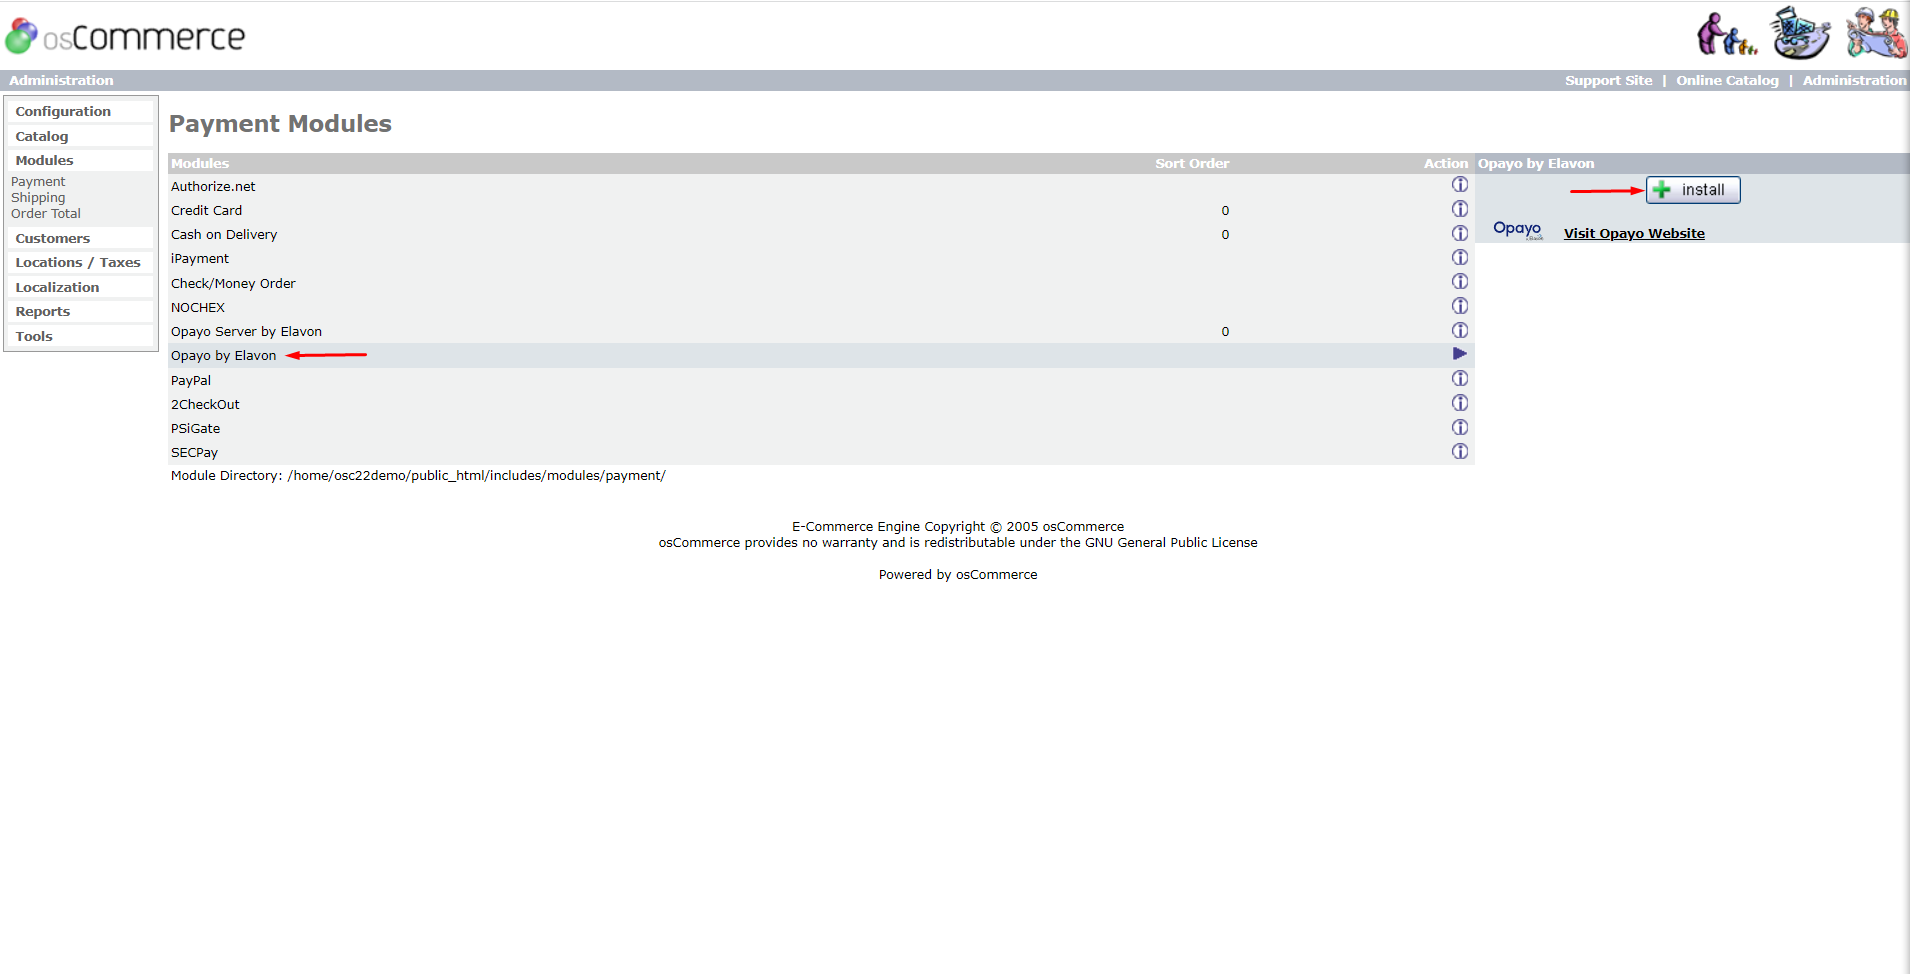Viewport: 1910px width, 974px height.
Task: Click the Payment Modules page heading
Action: [x=280, y=123]
